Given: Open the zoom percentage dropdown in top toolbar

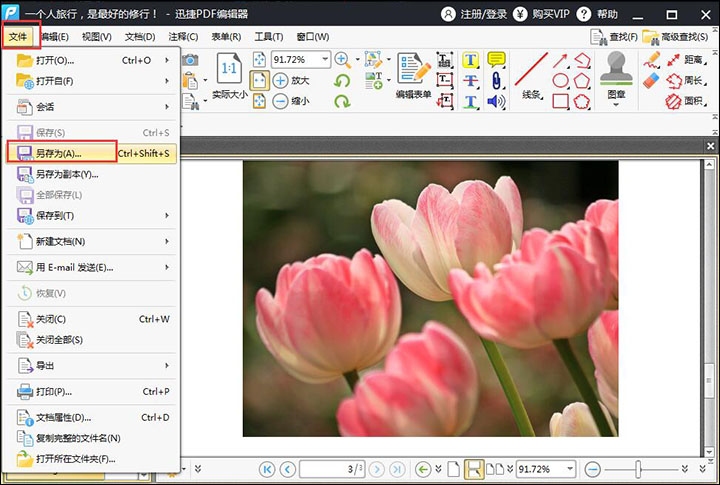Looking at the screenshot, I should [x=326, y=59].
